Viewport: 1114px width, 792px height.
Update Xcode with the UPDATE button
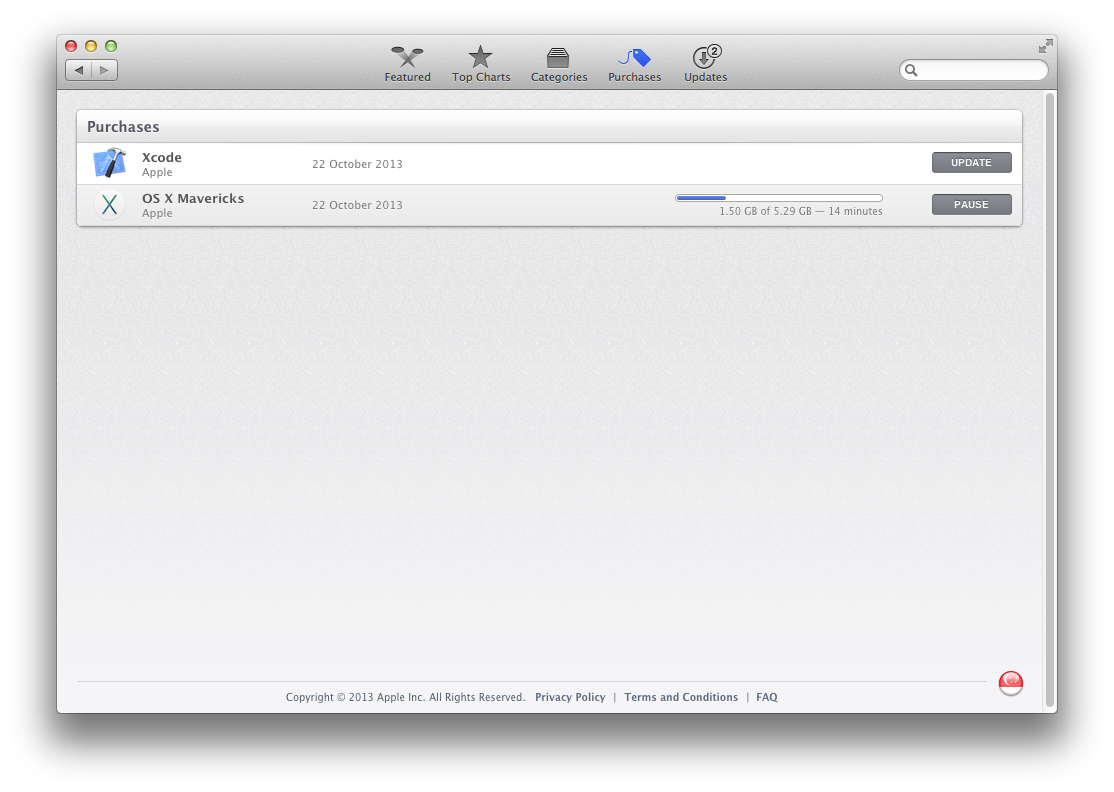click(x=971, y=163)
